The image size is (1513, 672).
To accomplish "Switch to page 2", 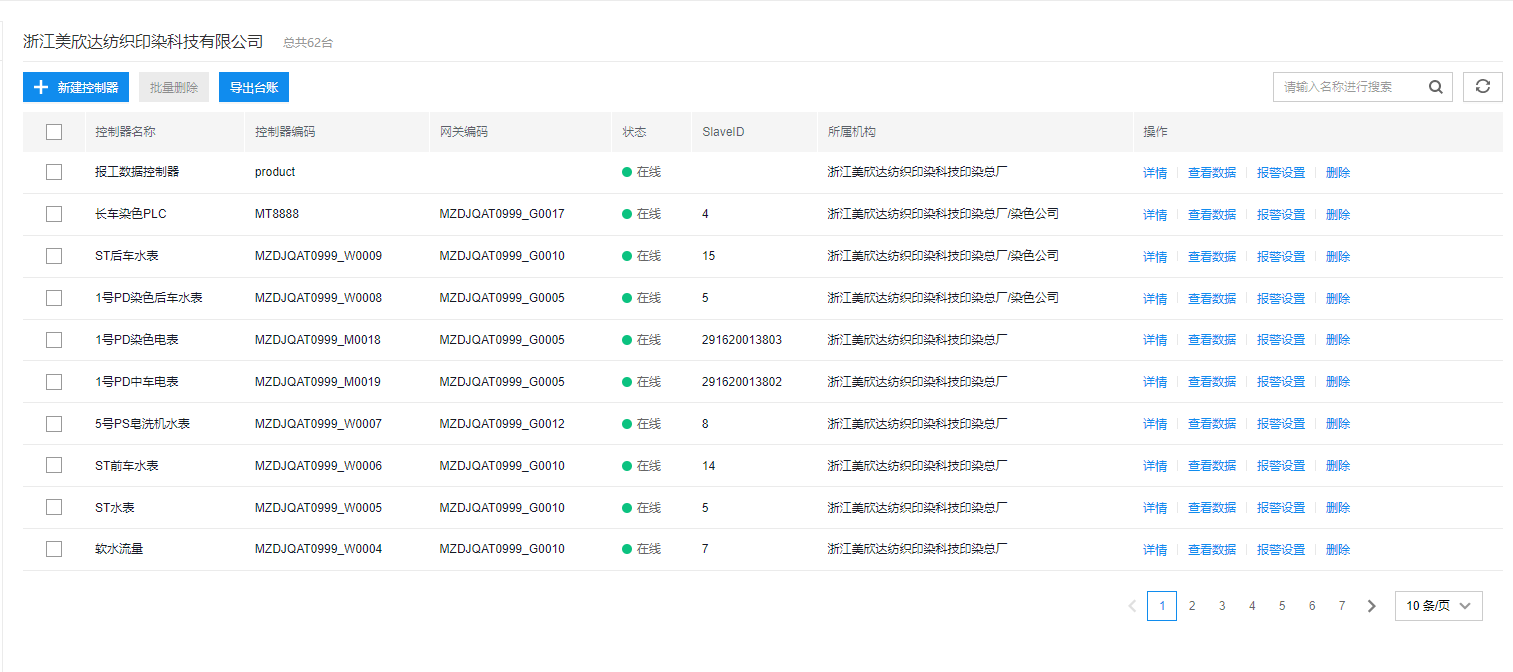I will tap(1192, 606).
